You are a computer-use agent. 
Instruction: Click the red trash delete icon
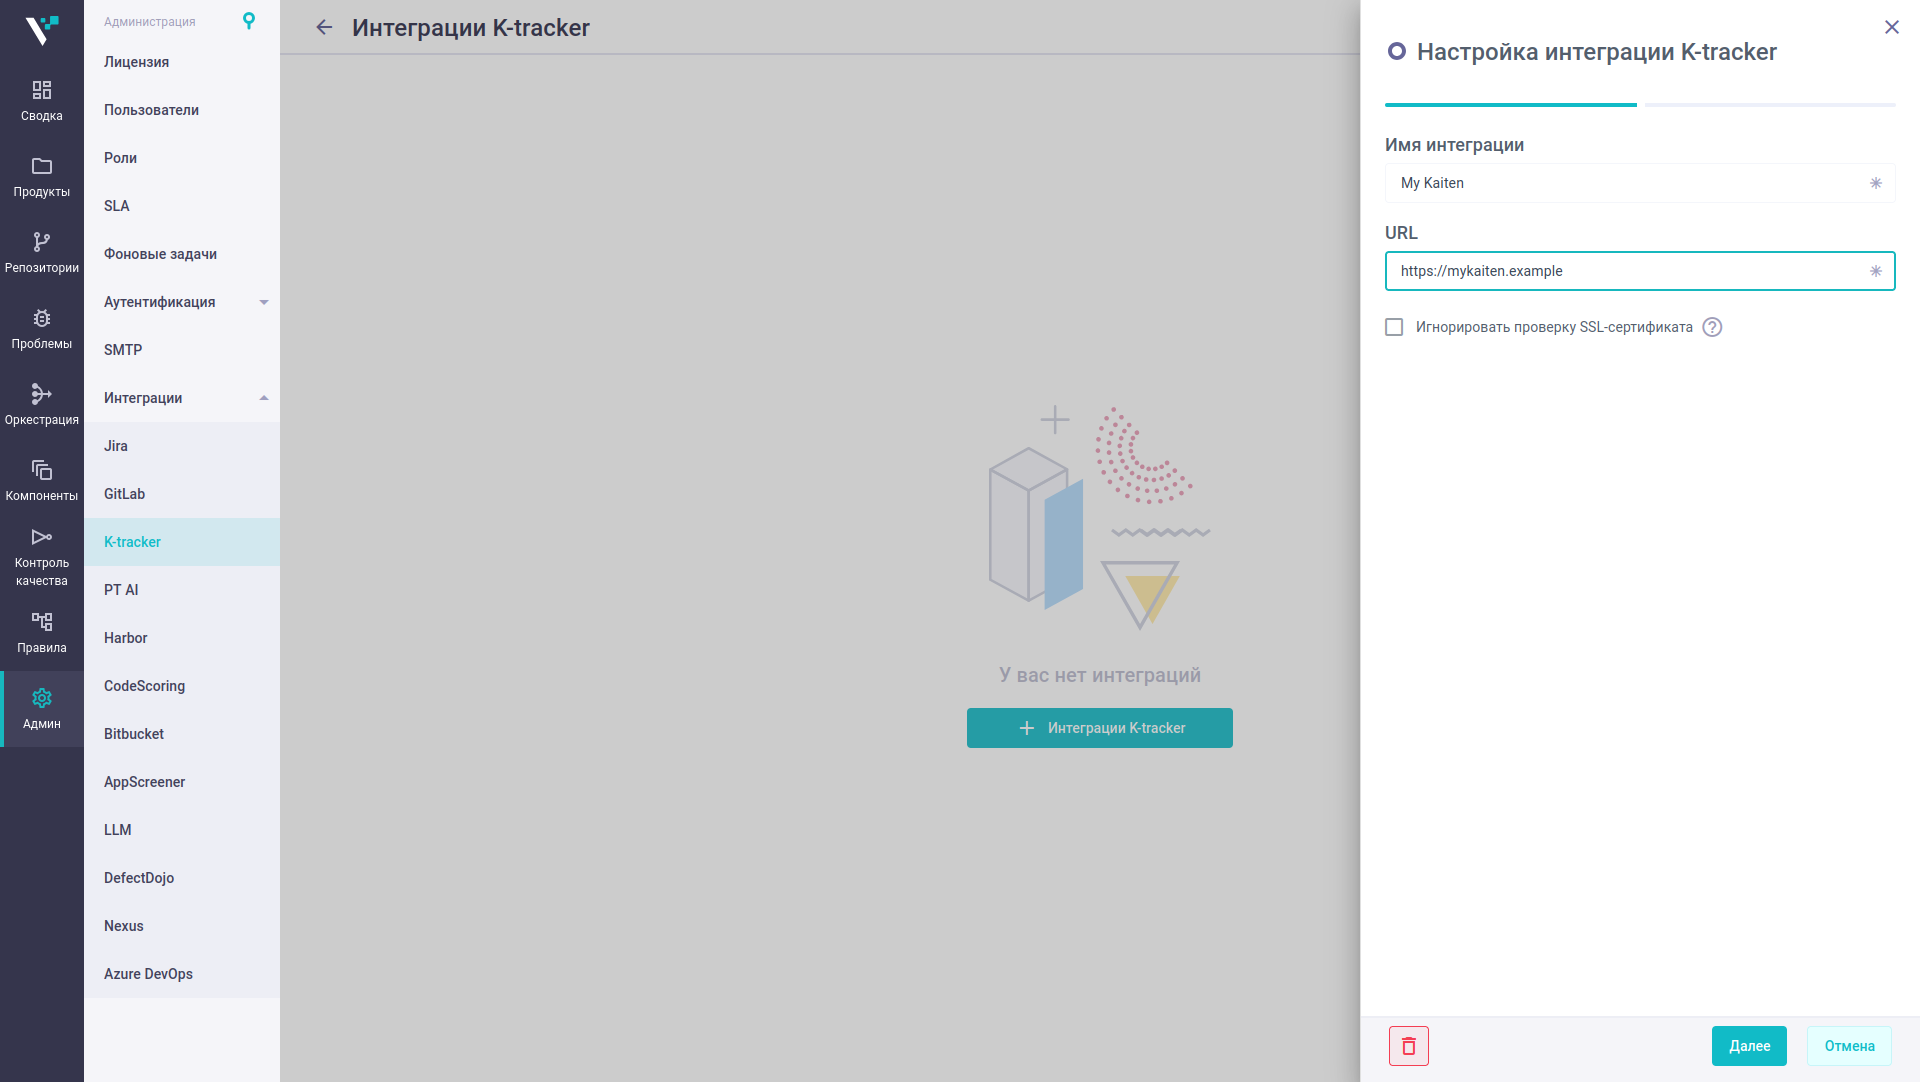click(1408, 1046)
